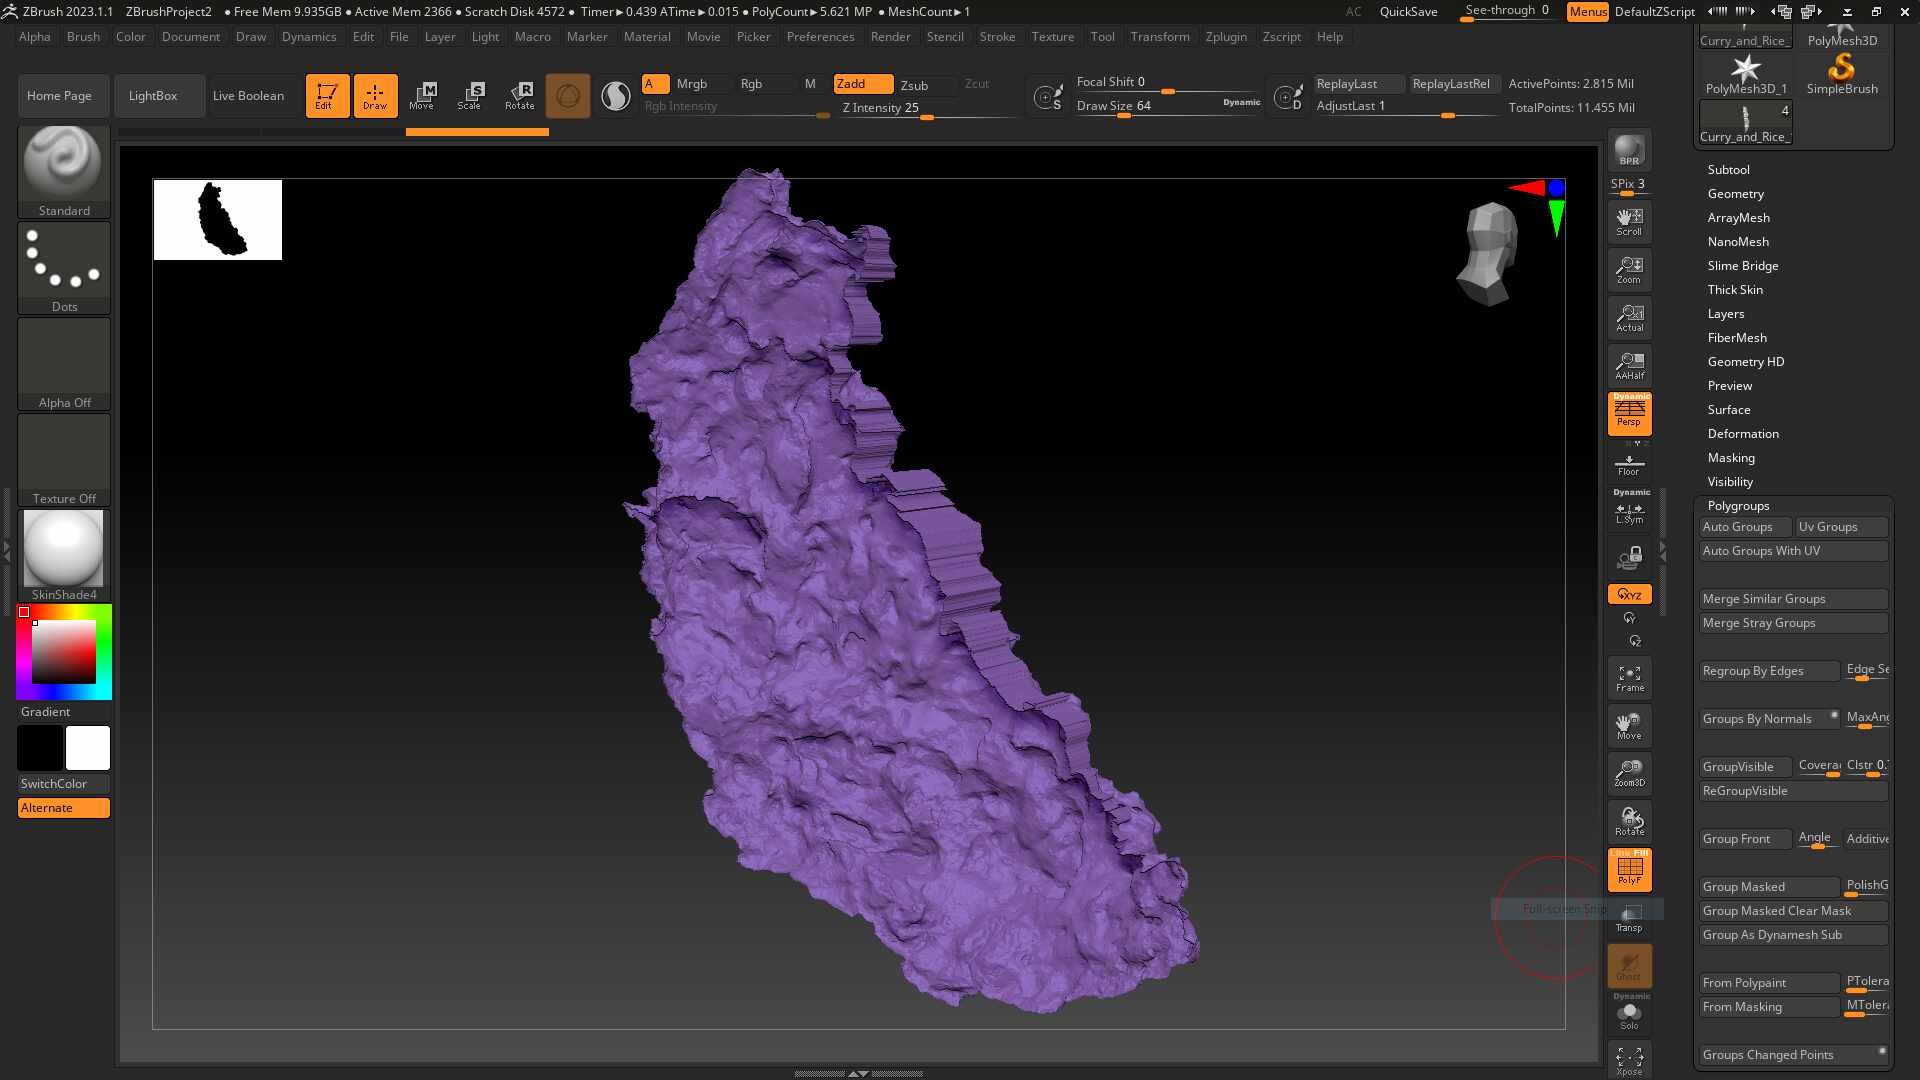Click the Solo mode icon
1920x1080 pixels.
click(x=1629, y=1015)
